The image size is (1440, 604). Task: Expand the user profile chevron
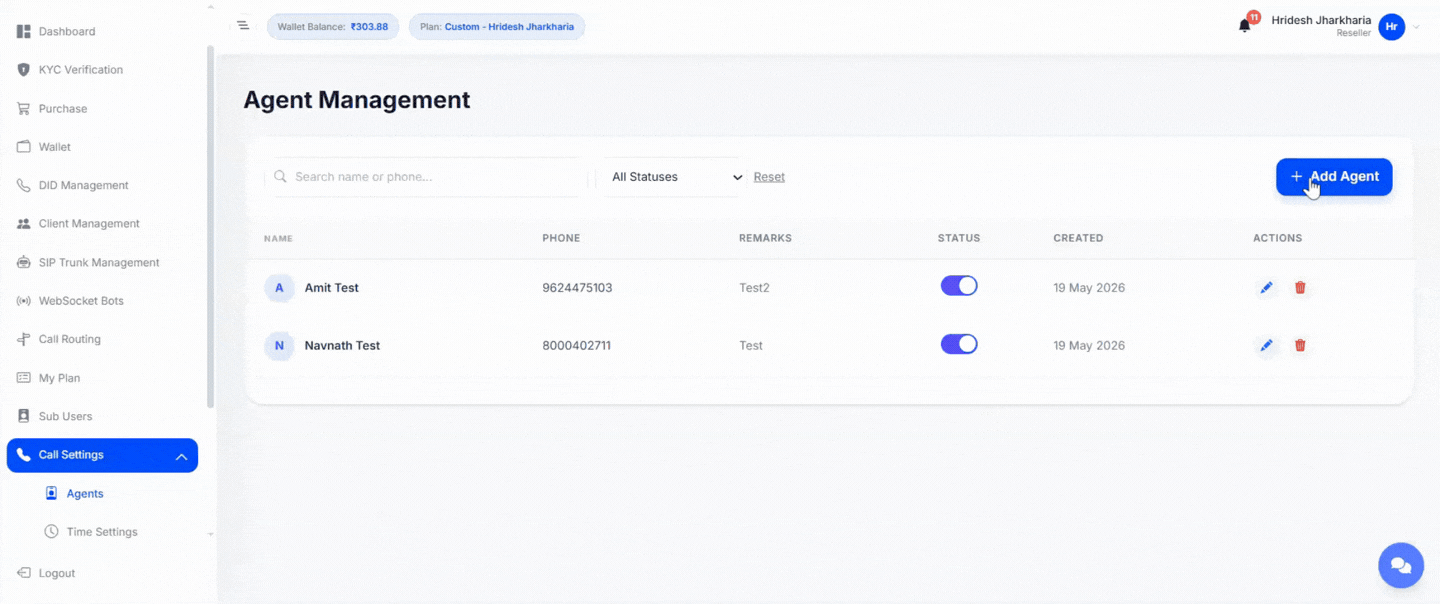1416,27
